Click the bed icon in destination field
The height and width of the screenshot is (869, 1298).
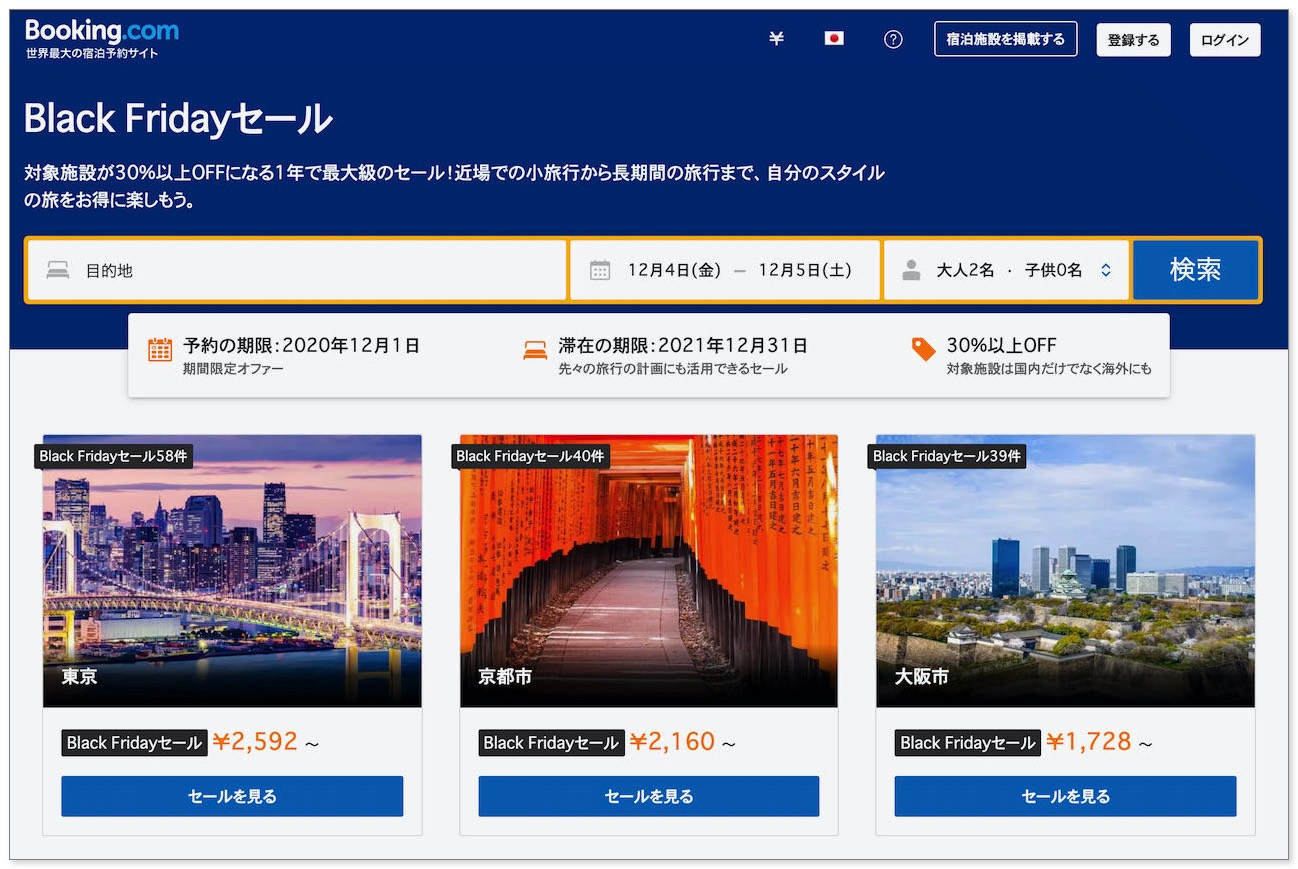click(58, 270)
